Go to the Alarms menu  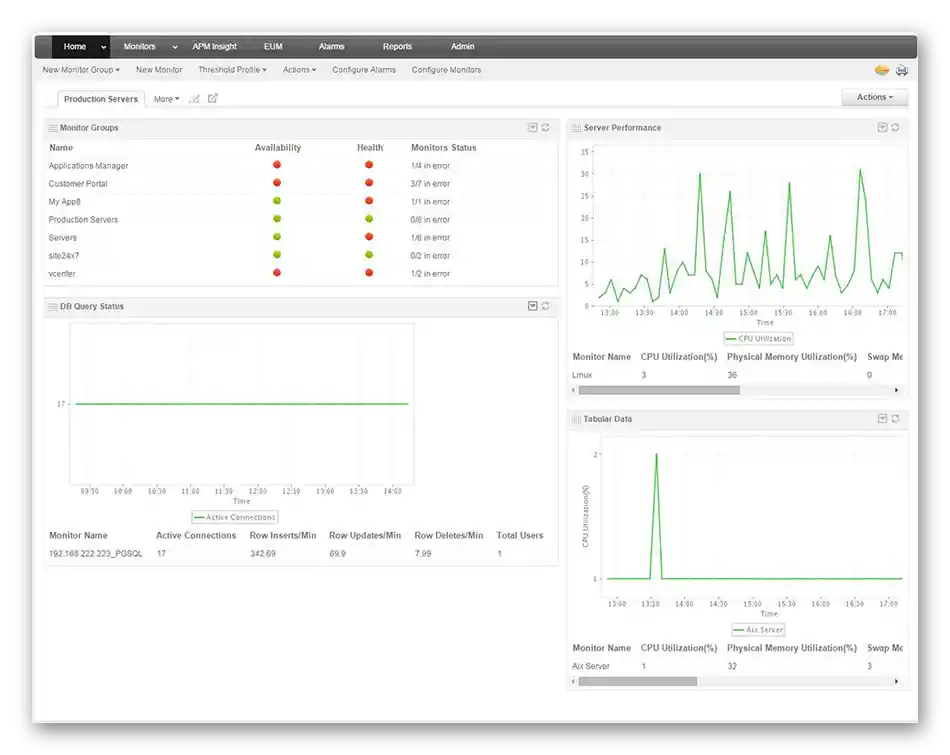331,47
